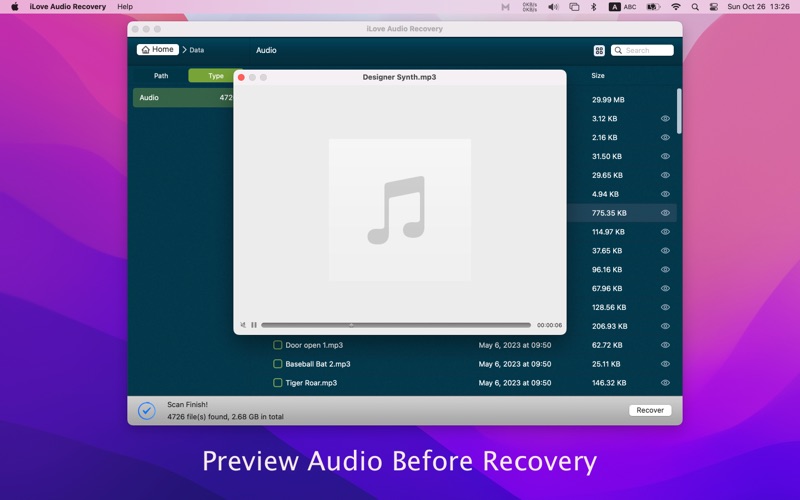Screen dimensions: 800x500
Task: Click the Size column header
Action: click(x=598, y=76)
